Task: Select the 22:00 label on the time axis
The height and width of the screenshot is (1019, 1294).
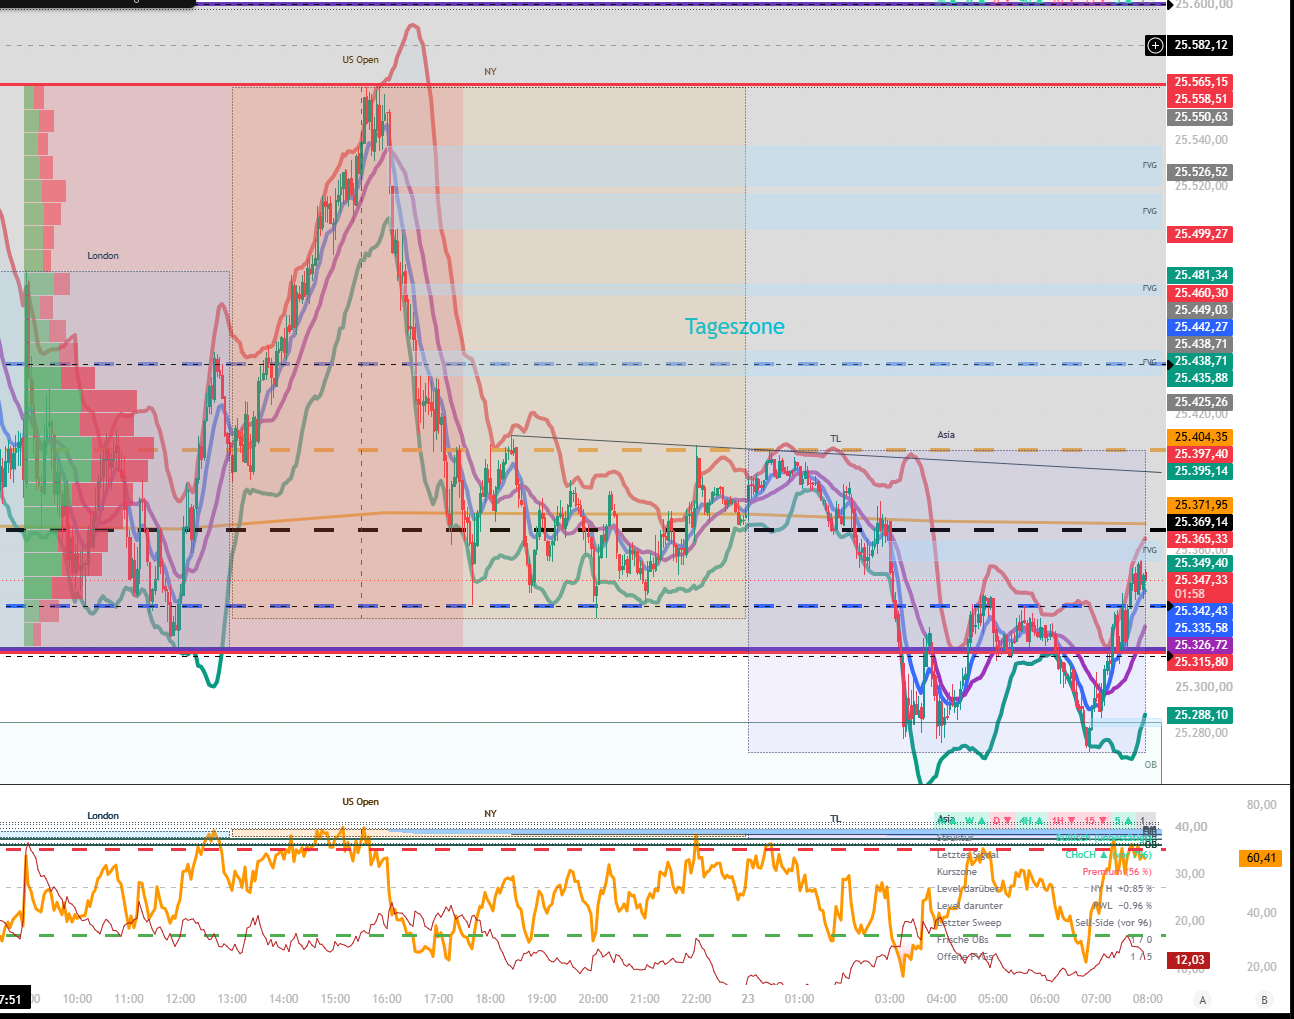Action: click(696, 999)
